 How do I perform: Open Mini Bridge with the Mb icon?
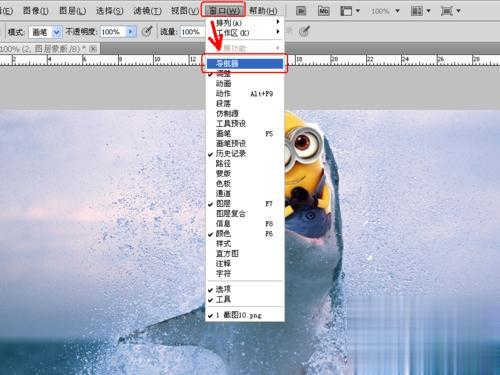click(323, 11)
